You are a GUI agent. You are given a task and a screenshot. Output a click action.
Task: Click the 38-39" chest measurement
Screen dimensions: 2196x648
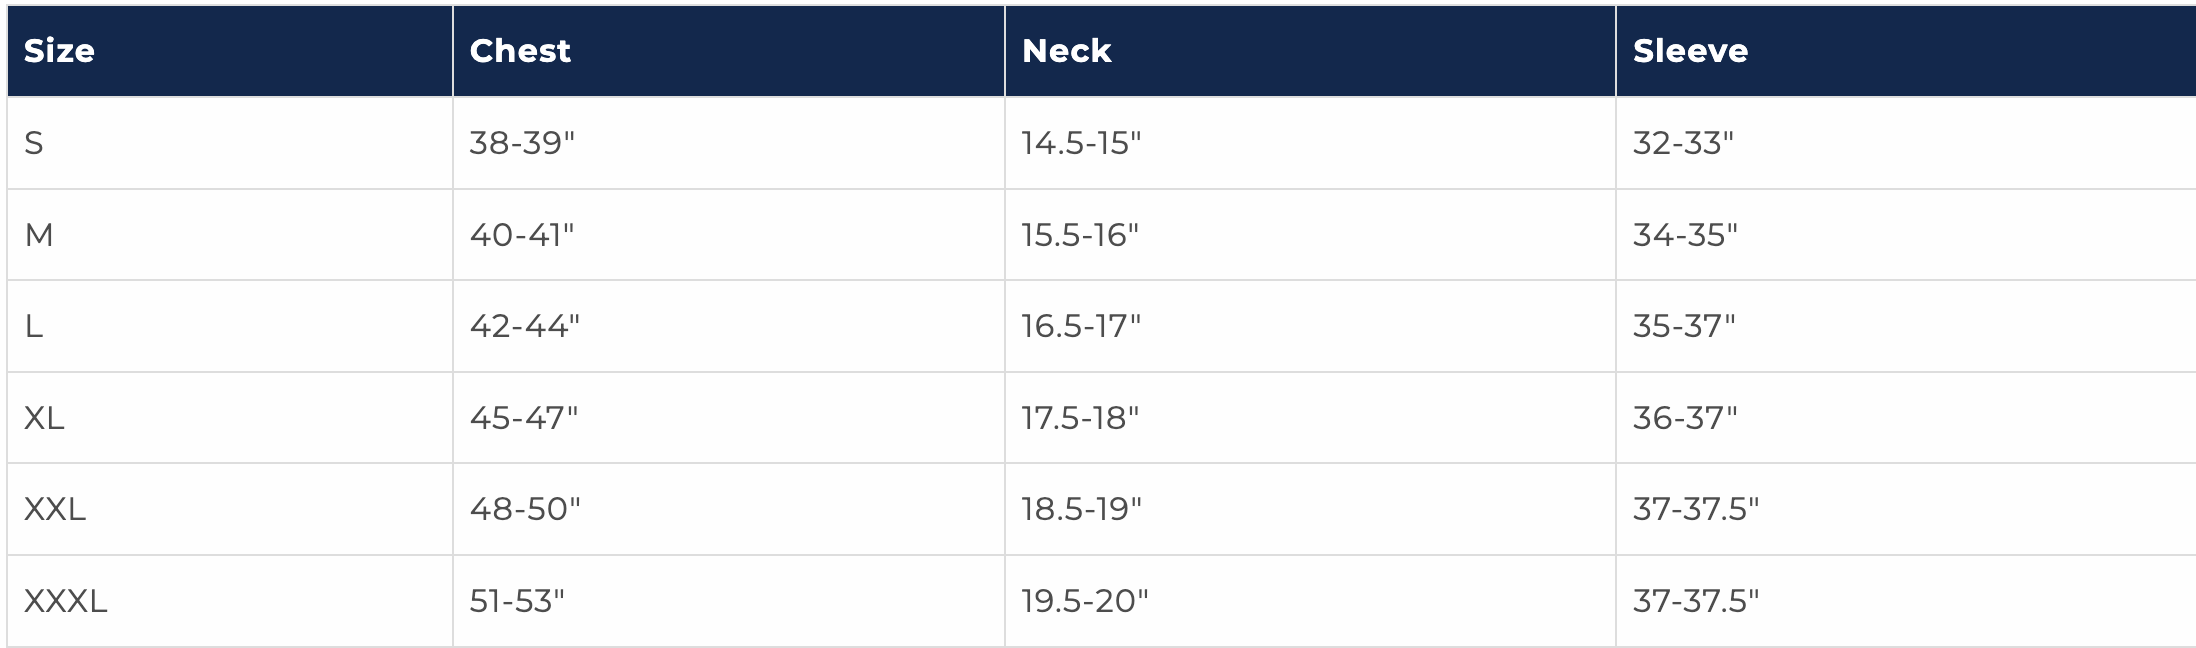[x=522, y=143]
